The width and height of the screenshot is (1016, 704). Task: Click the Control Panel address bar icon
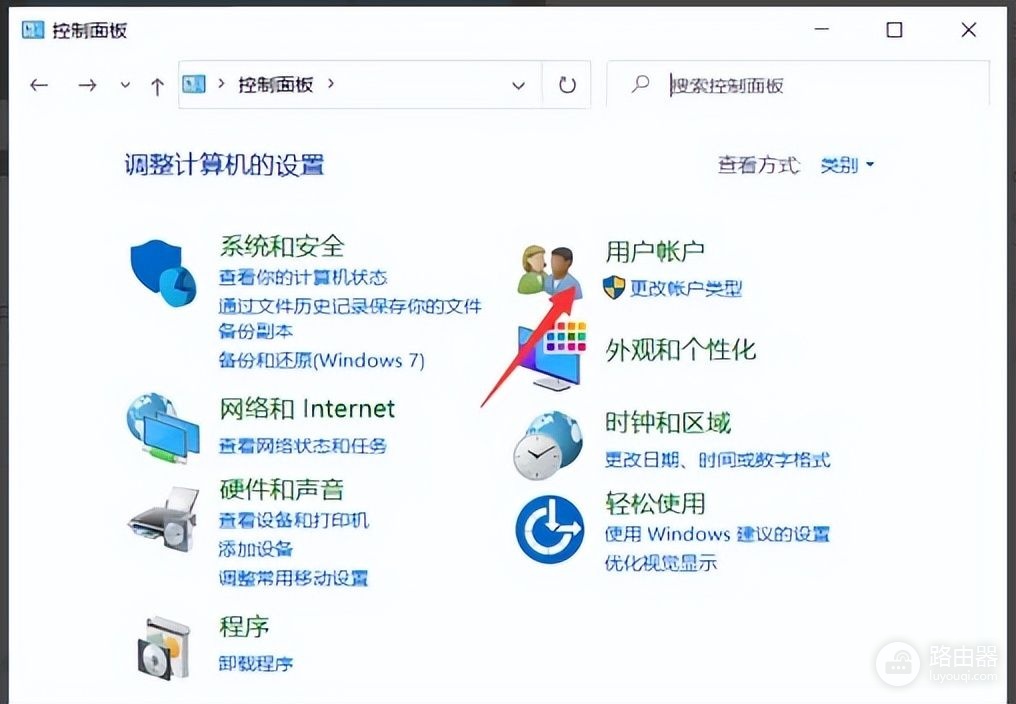pyautogui.click(x=194, y=84)
